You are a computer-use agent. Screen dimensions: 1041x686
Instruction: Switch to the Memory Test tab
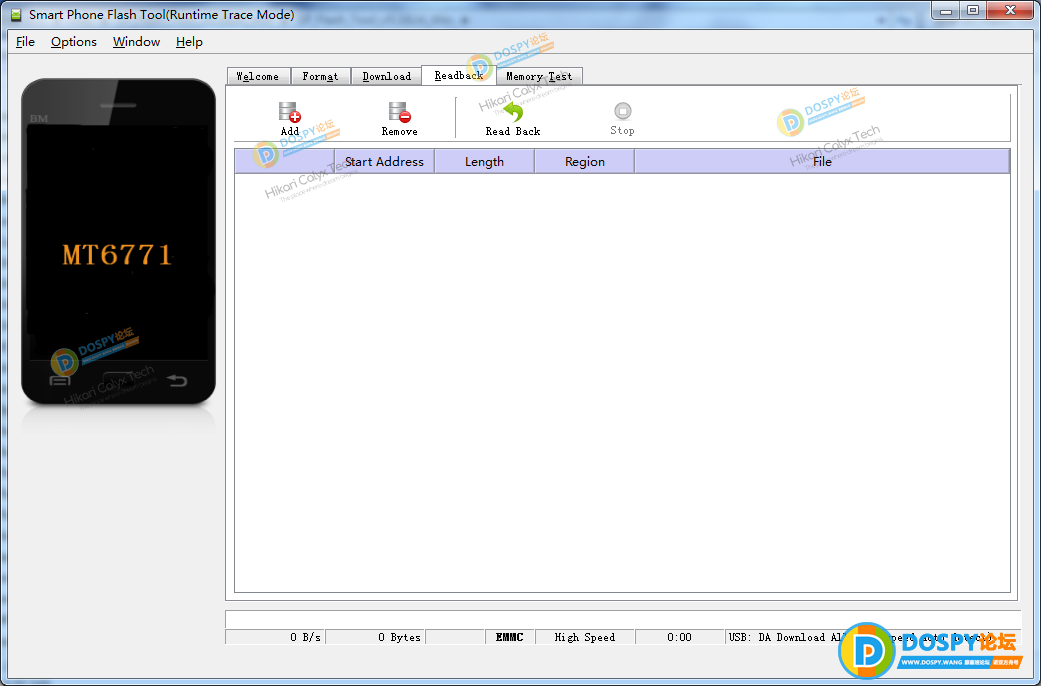[539, 76]
